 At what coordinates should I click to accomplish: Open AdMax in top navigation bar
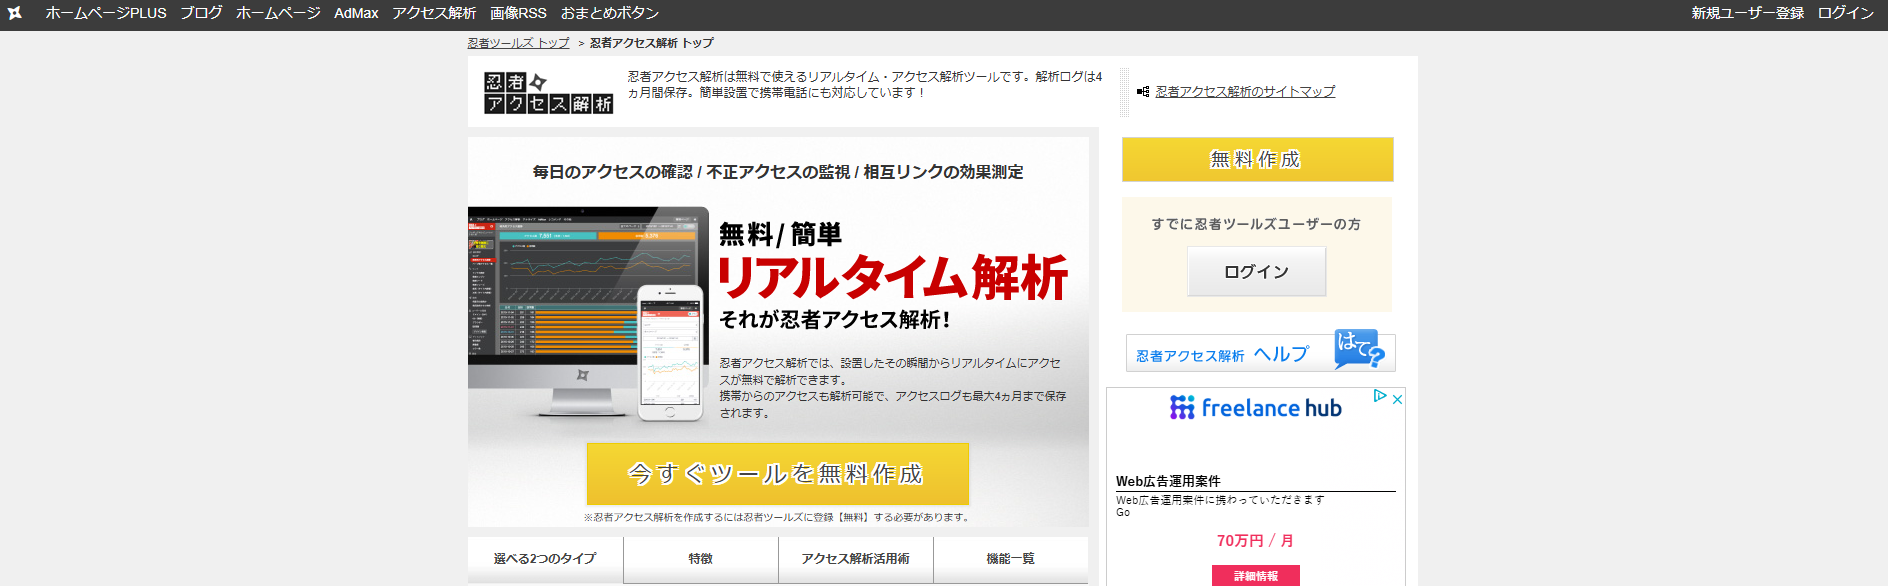point(356,14)
